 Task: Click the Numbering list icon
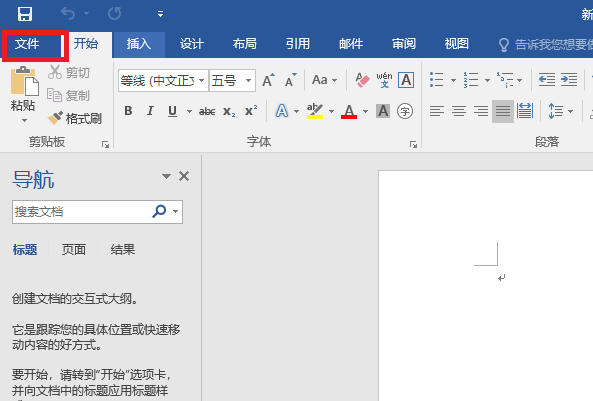tap(471, 80)
